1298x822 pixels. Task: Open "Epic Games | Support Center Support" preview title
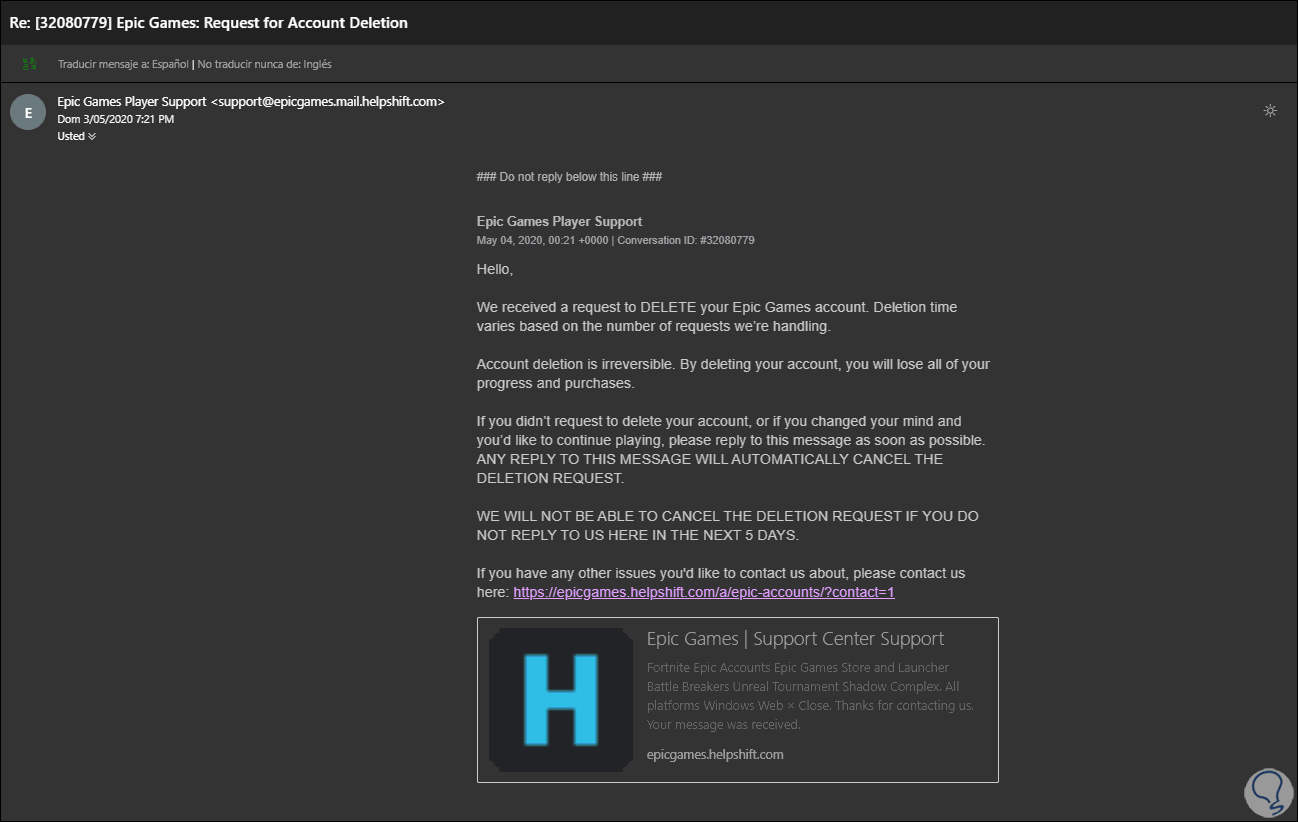tap(795, 639)
